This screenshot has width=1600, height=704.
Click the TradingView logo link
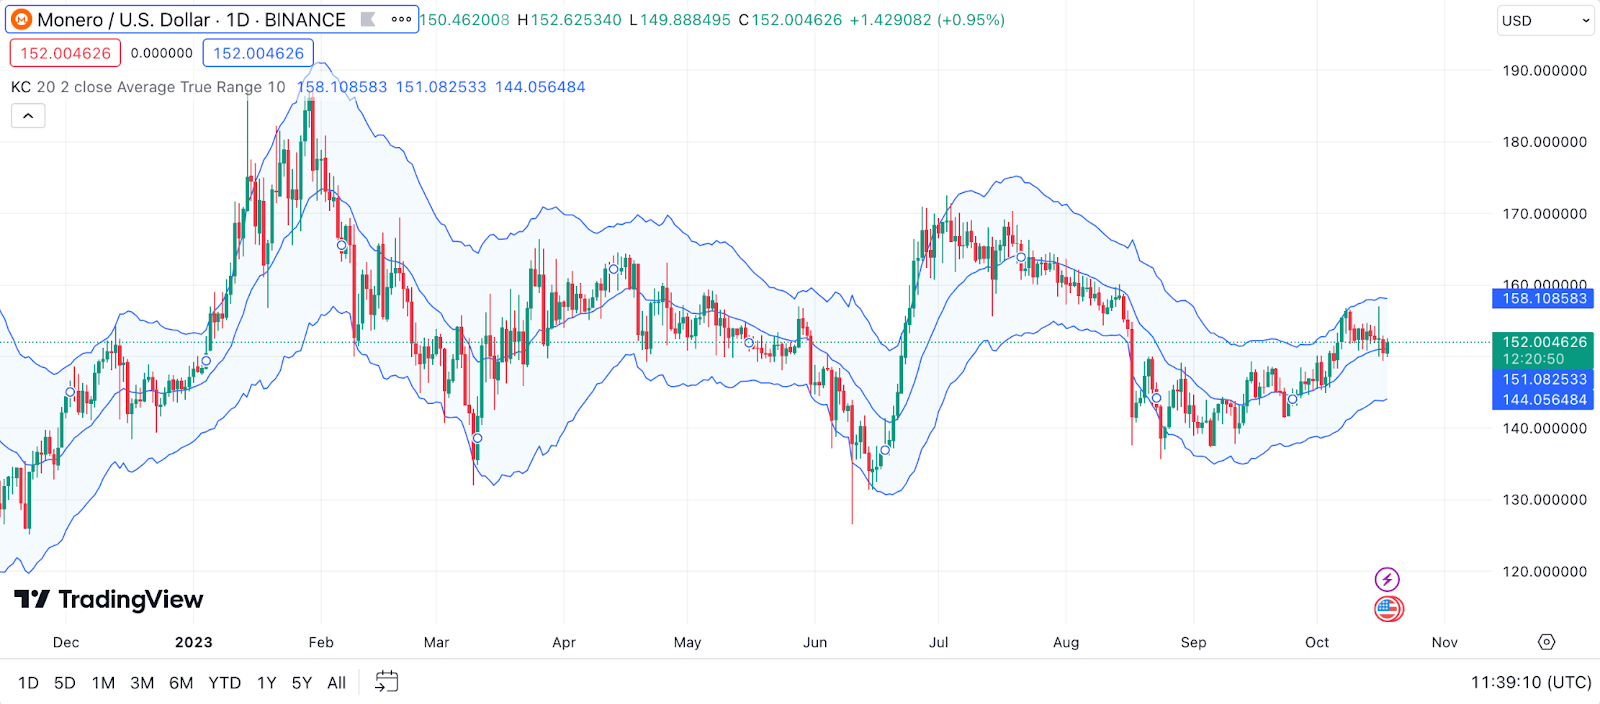[109, 599]
